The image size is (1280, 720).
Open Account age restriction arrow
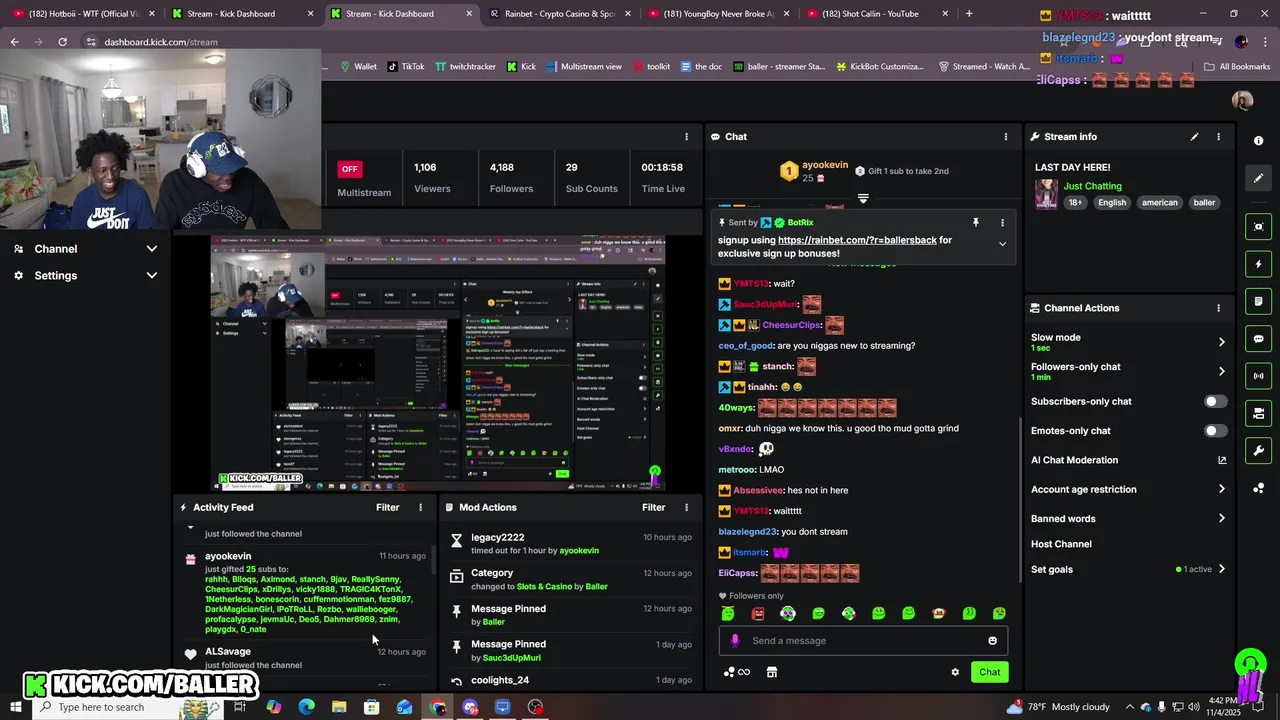click(1221, 489)
